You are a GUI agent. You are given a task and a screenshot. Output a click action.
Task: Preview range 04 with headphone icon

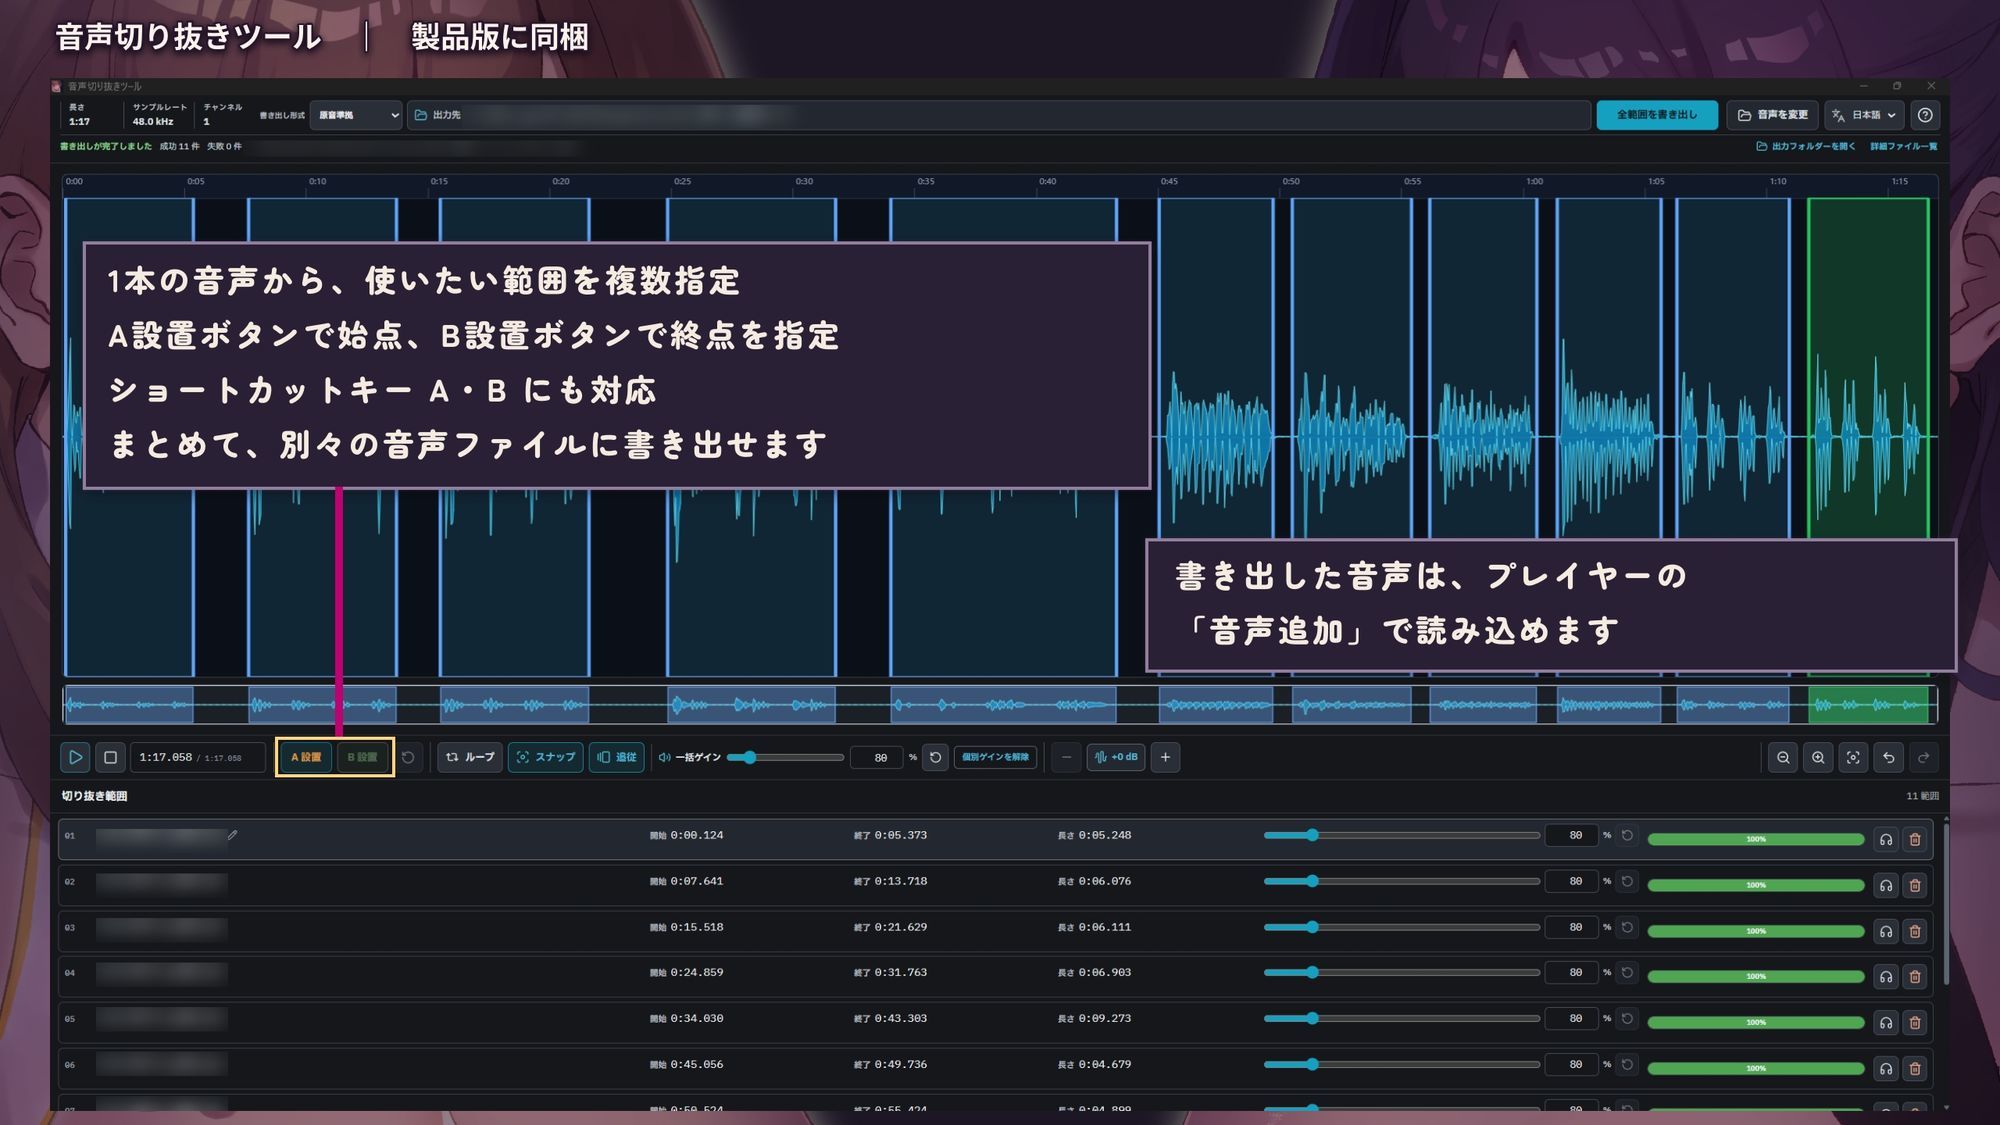click(1886, 976)
